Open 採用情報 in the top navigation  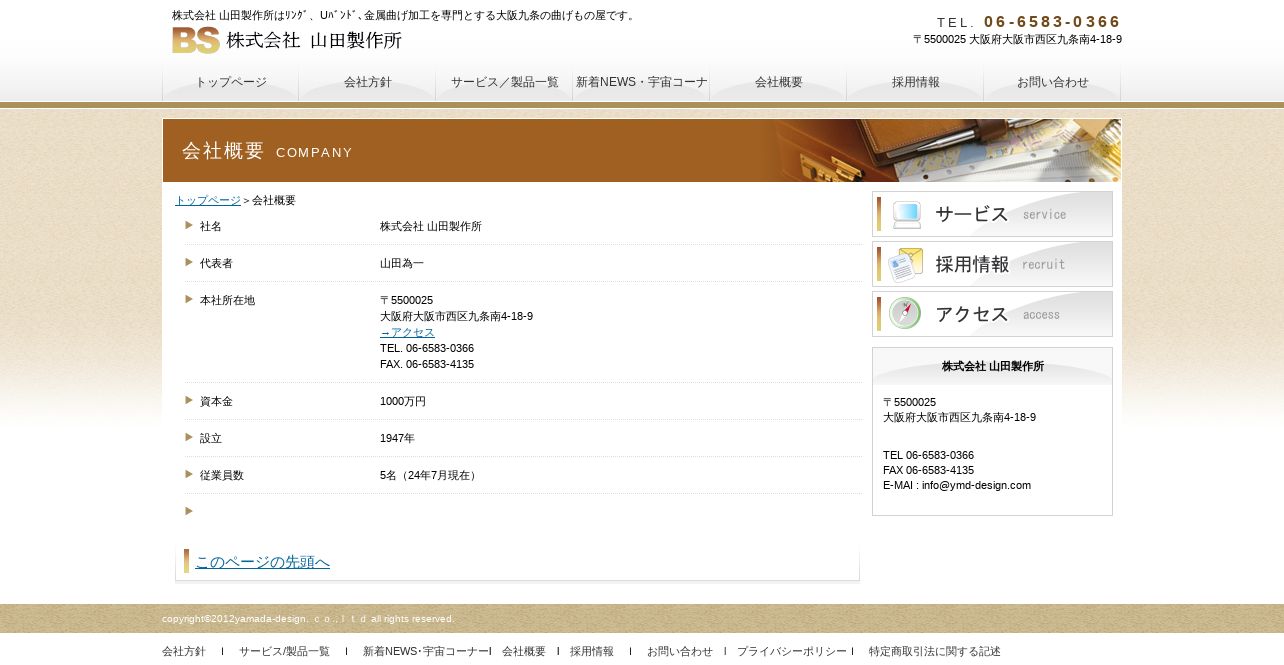pyautogui.click(x=916, y=82)
